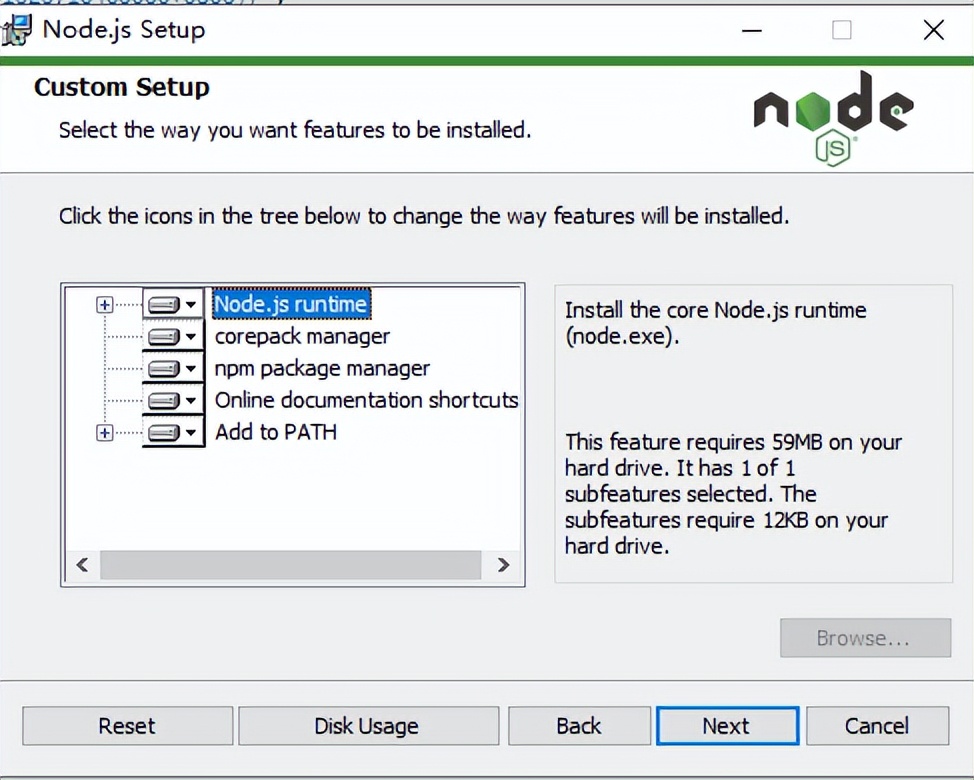Image resolution: width=974 pixels, height=780 pixels.
Task: Open install options dropdown for Node.js runtime
Action: (173, 304)
